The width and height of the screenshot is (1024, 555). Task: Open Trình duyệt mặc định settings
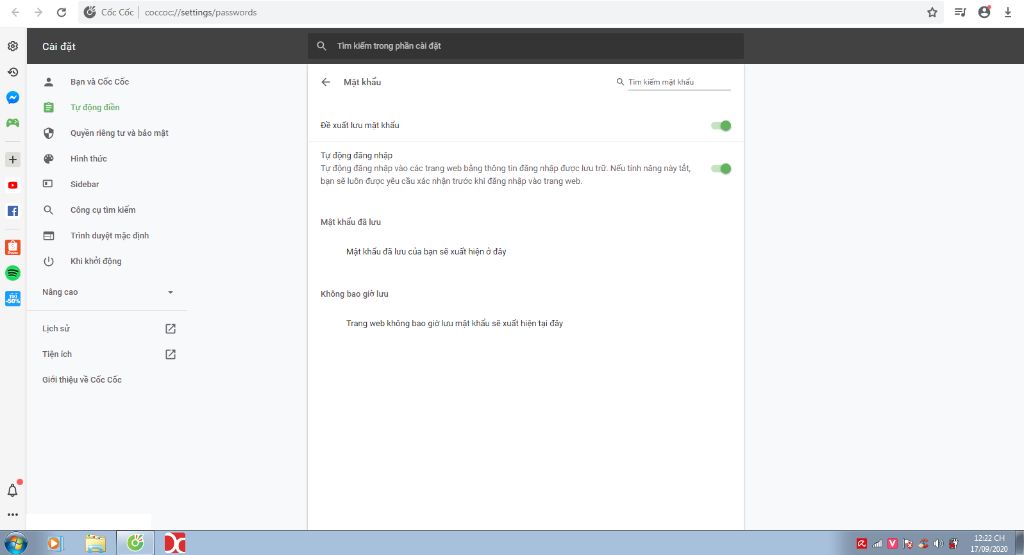pos(108,235)
